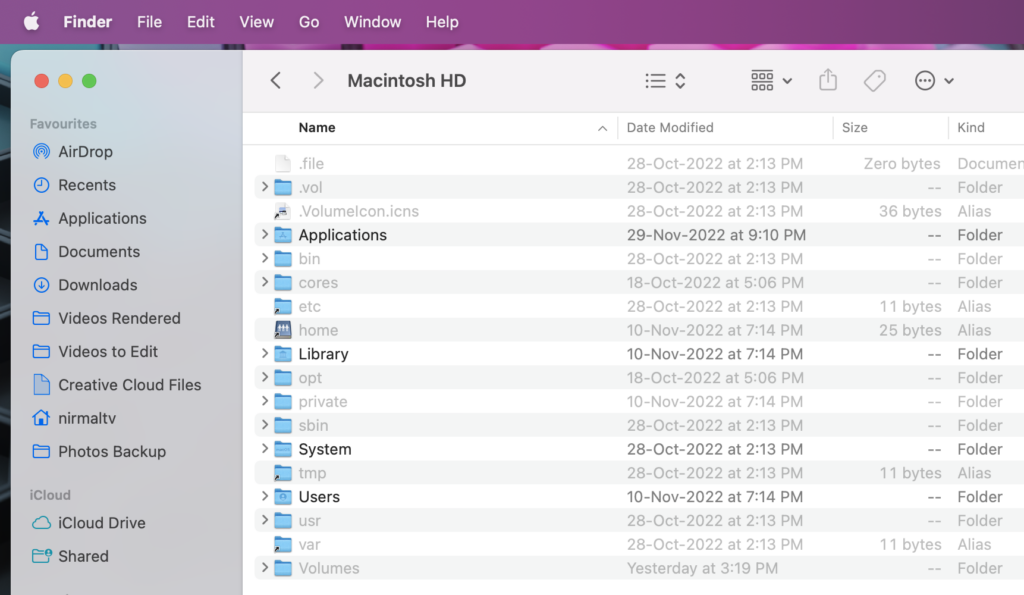The image size is (1024, 595).
Task: Expand the private folder
Action: pos(264,401)
